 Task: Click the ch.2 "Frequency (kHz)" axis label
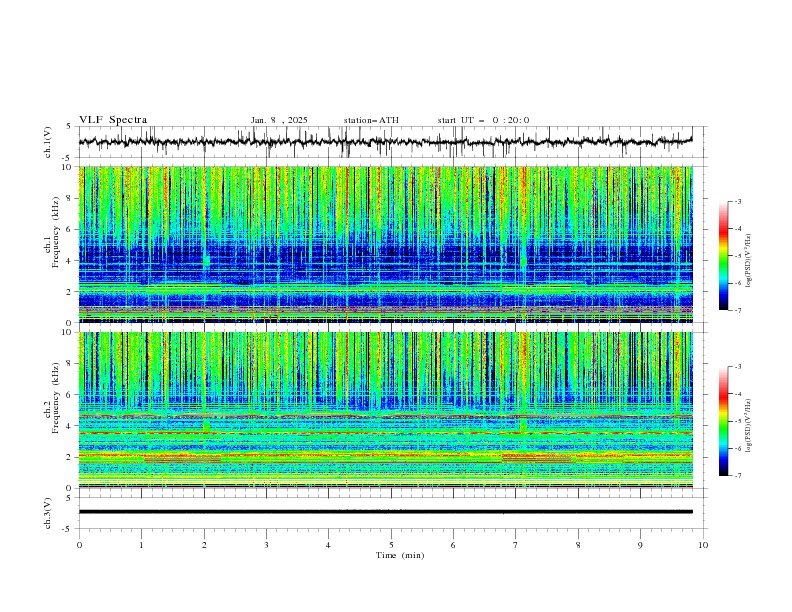tap(56, 397)
